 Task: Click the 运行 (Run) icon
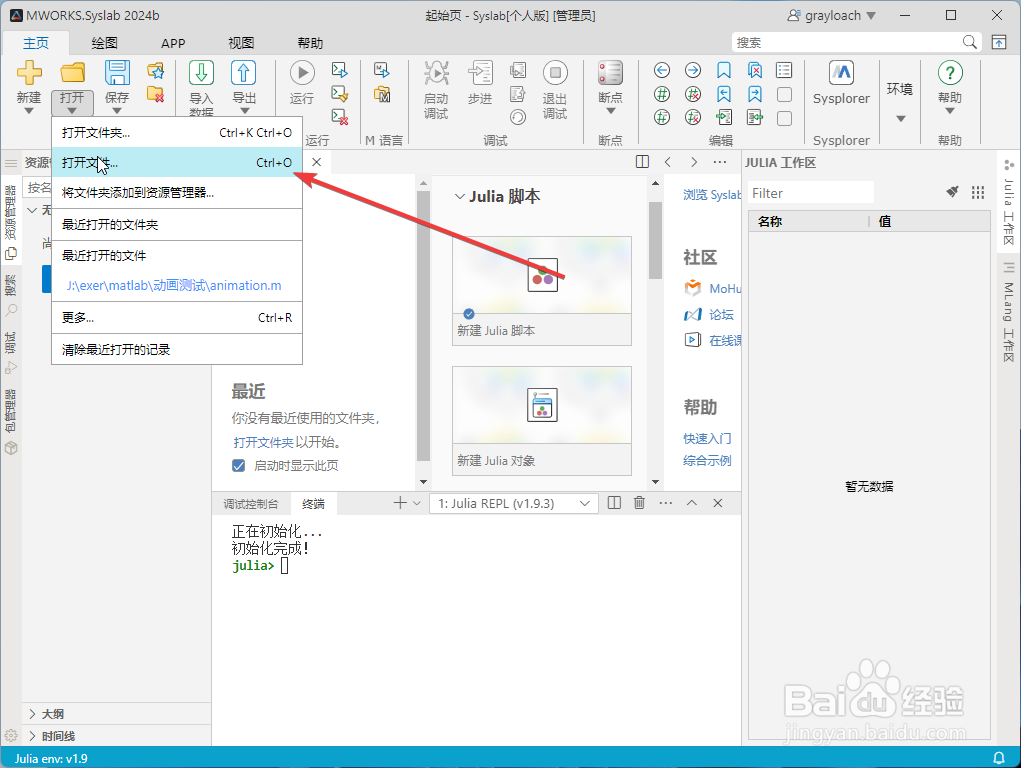click(x=302, y=72)
